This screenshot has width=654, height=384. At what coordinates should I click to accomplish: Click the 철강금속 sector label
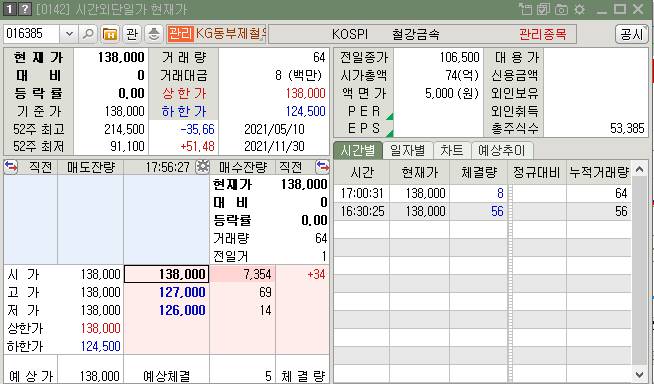click(415, 34)
